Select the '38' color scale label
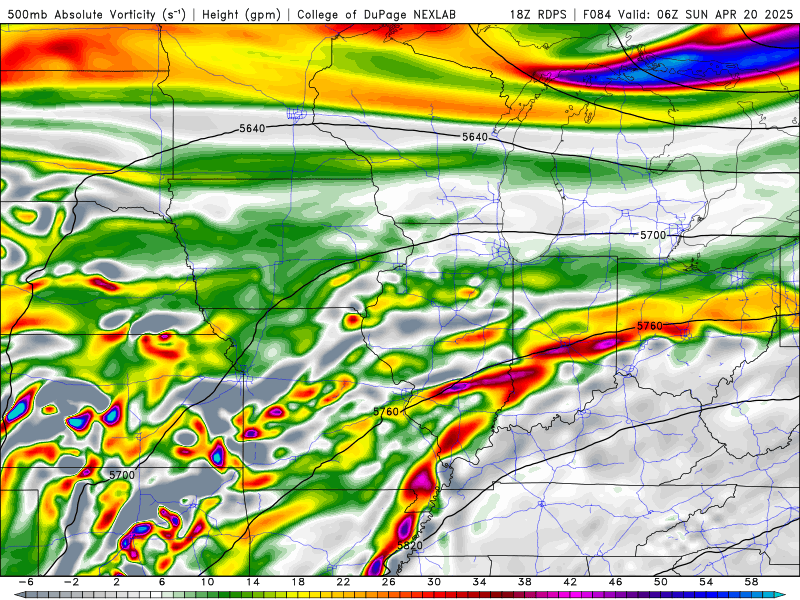 tap(524, 582)
